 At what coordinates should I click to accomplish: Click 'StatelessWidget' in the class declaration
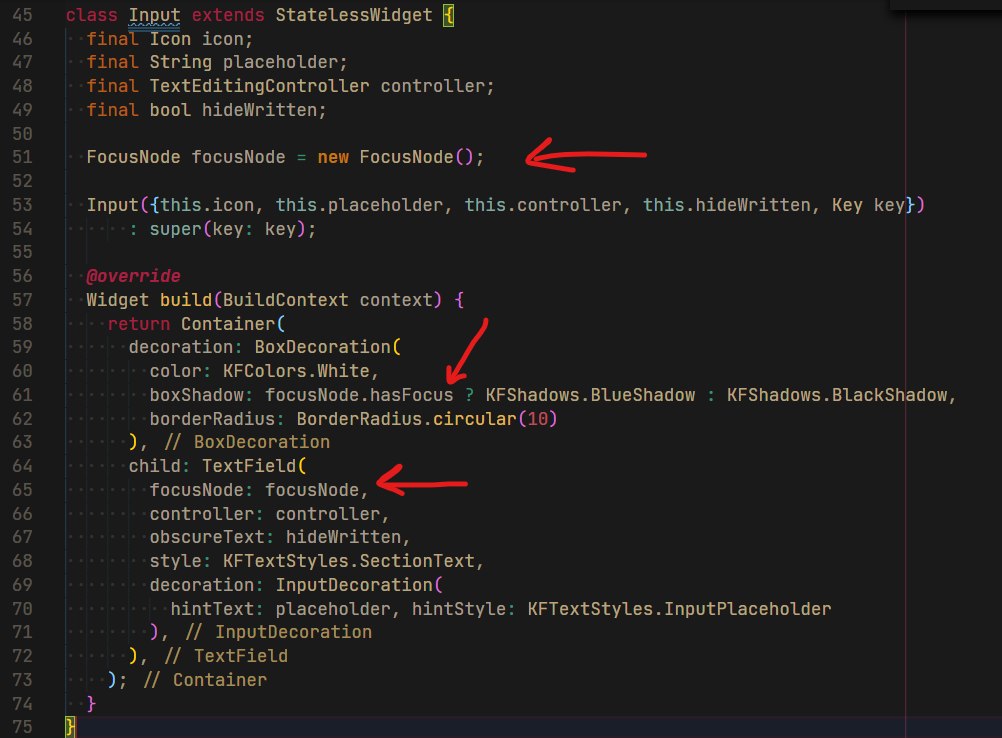(354, 15)
